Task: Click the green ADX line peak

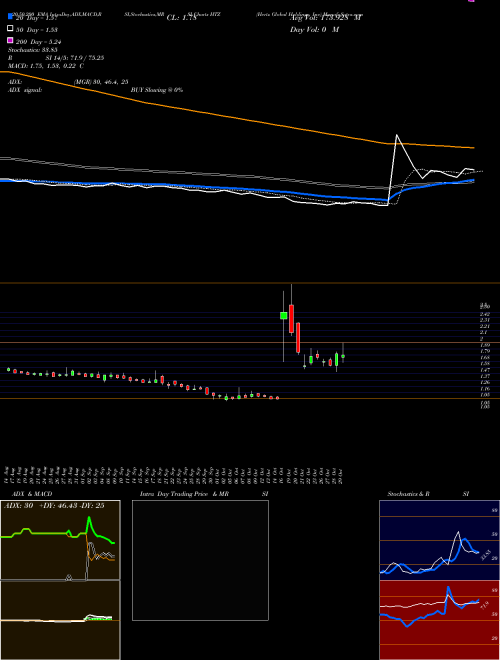Action: point(89,519)
